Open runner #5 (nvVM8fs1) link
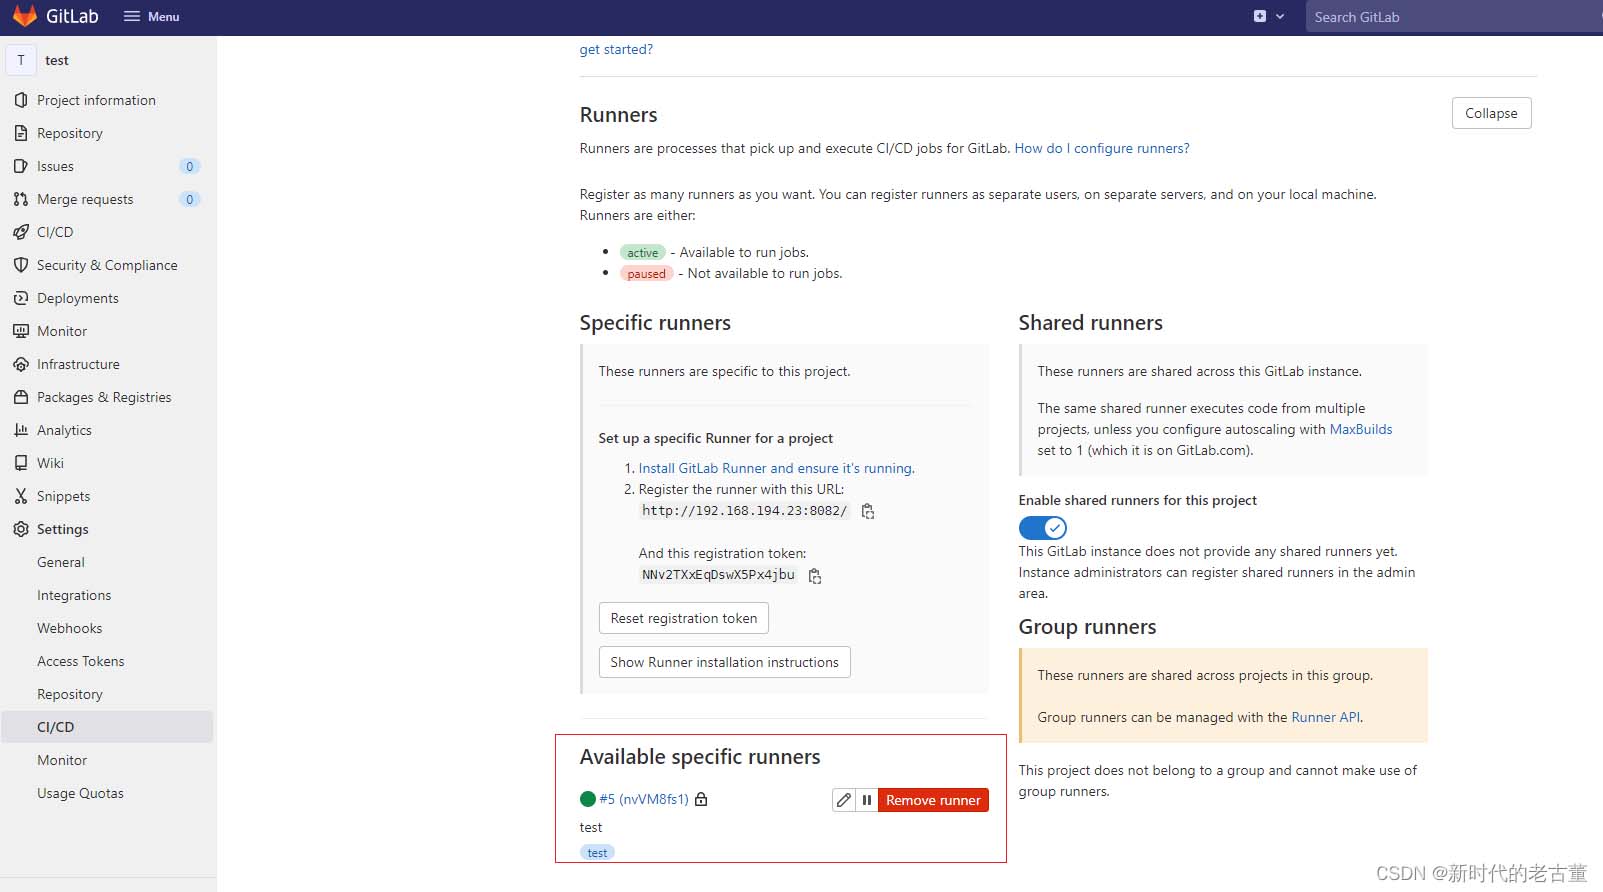Image resolution: width=1603 pixels, height=892 pixels. point(644,799)
